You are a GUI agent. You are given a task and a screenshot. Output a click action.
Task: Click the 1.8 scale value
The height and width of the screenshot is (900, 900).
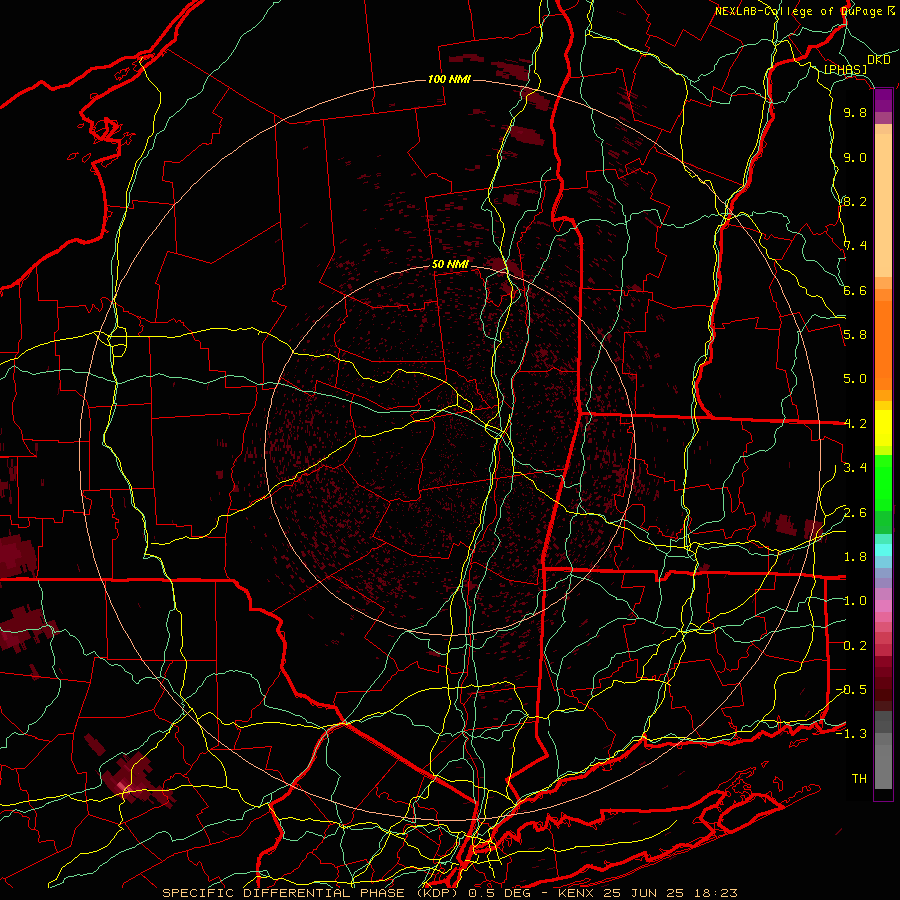tap(855, 557)
